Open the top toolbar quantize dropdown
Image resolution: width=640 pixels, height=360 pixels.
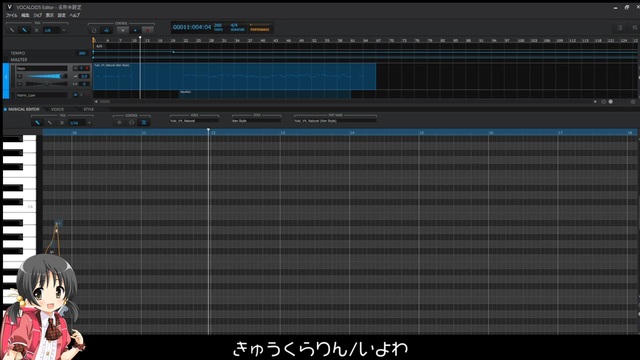[x=64, y=30]
